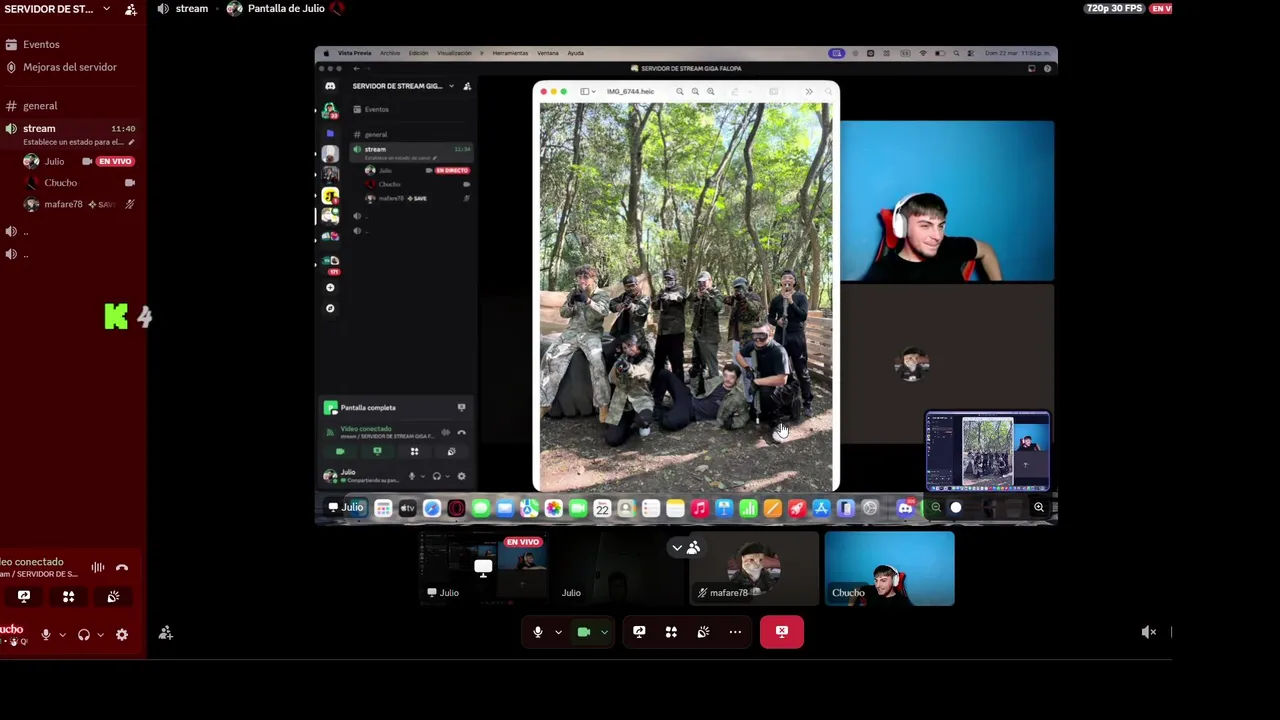The height and width of the screenshot is (720, 1280).
Task: Expand Preview toolbar overflow chevrons
Action: click(809, 92)
